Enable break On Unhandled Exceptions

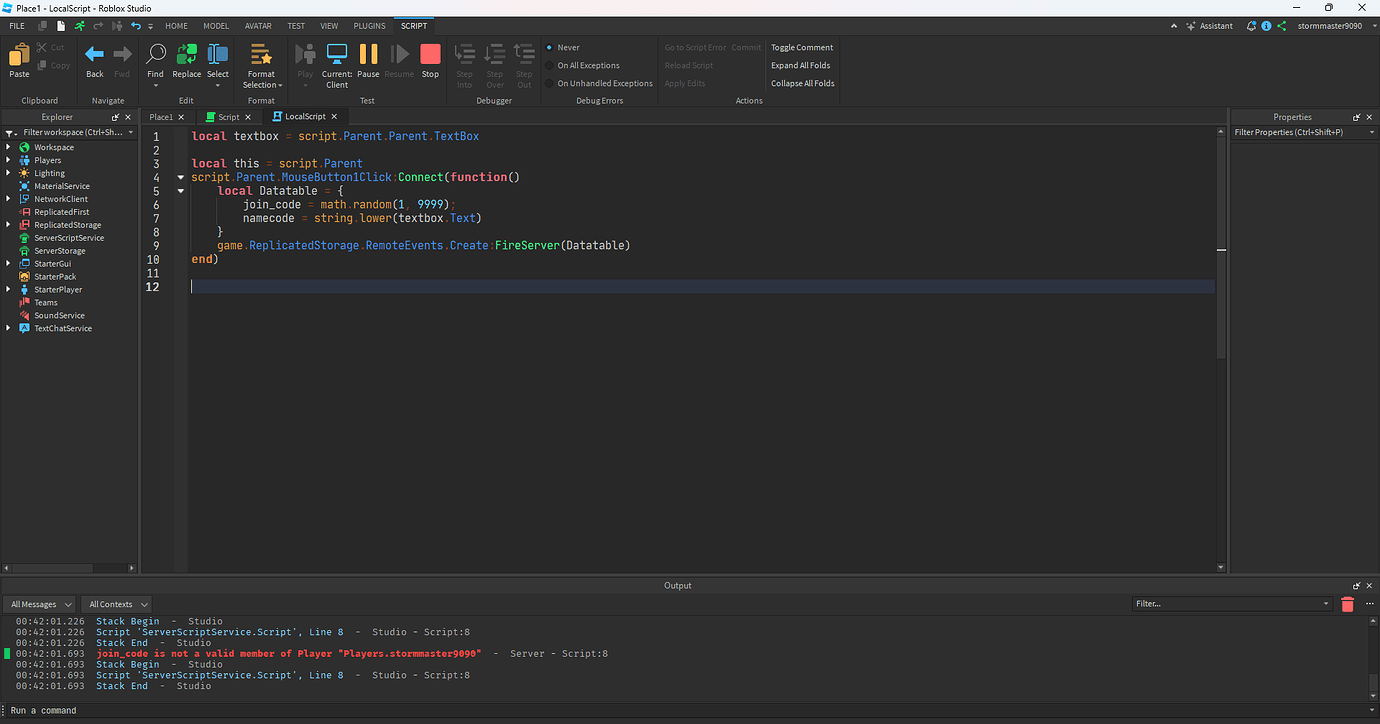point(597,83)
